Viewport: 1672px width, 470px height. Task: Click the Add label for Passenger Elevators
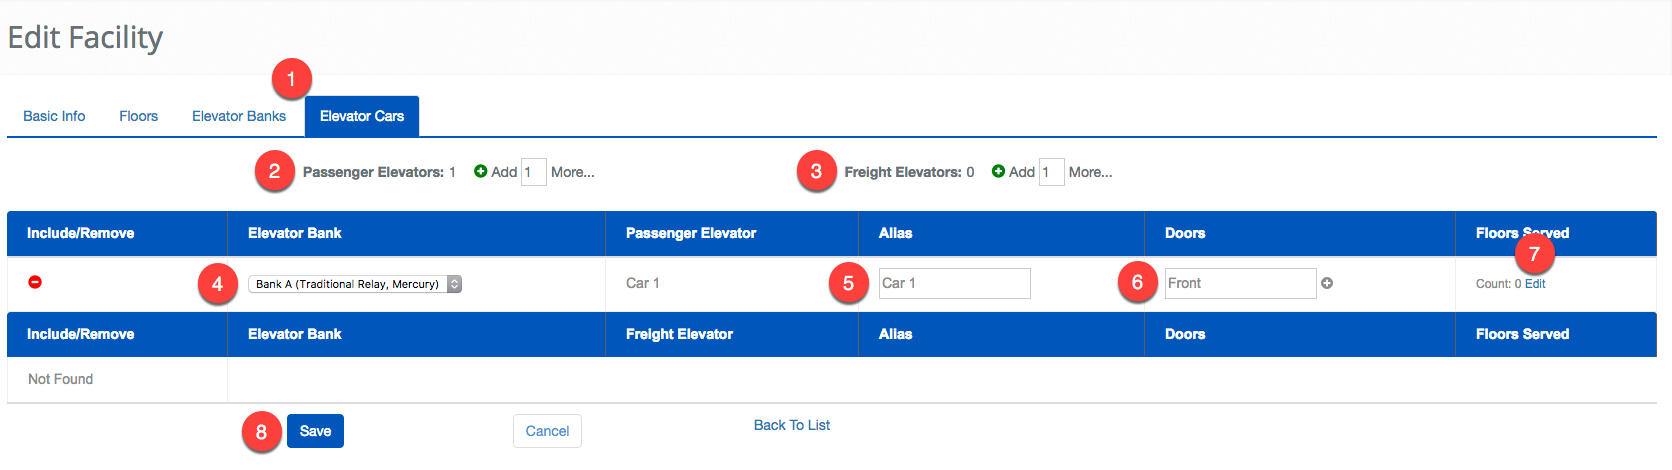click(x=504, y=172)
